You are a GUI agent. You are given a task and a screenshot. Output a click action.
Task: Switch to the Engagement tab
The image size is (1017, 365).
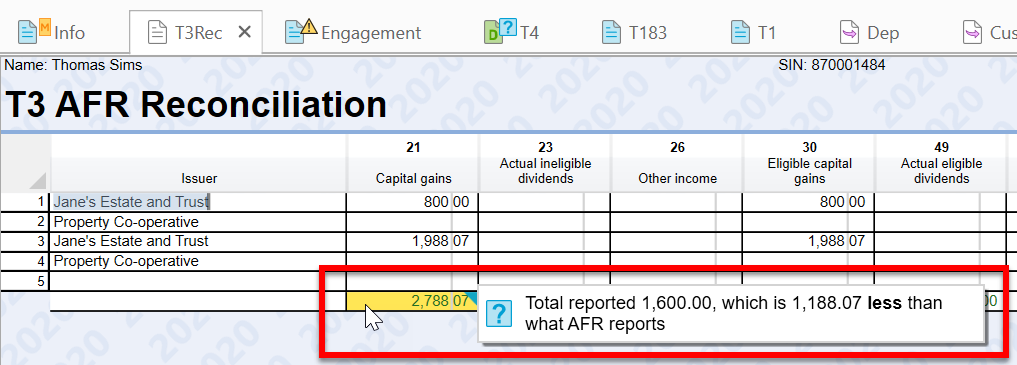(353, 32)
